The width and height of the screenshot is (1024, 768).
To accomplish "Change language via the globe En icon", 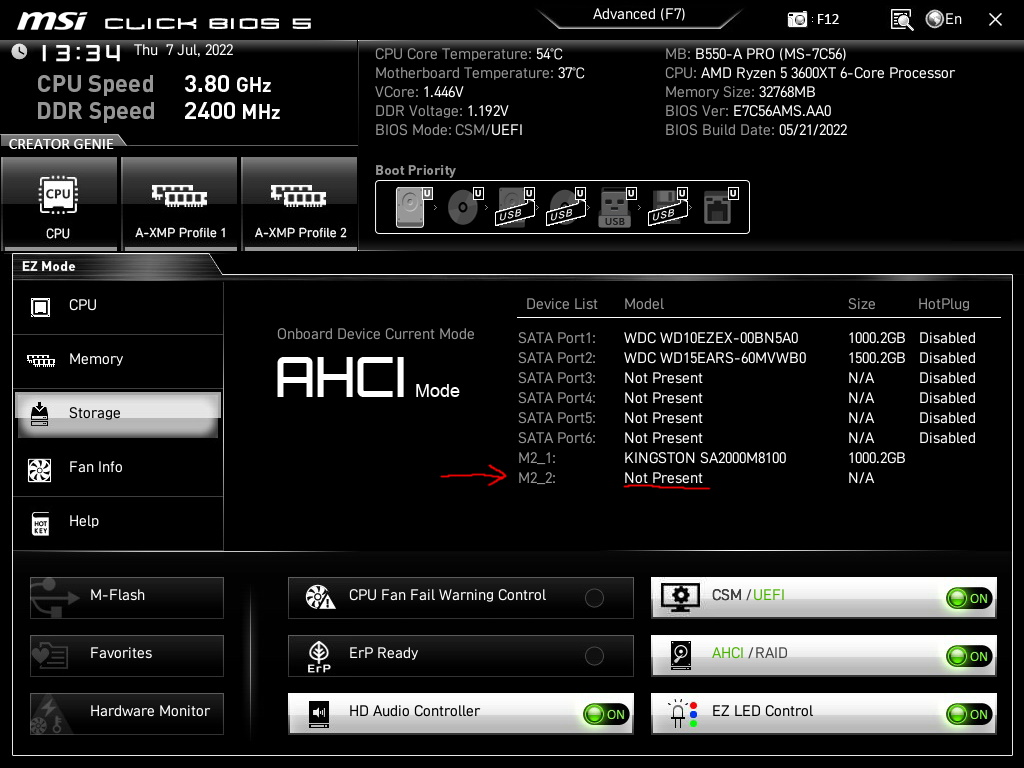I will pos(944,19).
